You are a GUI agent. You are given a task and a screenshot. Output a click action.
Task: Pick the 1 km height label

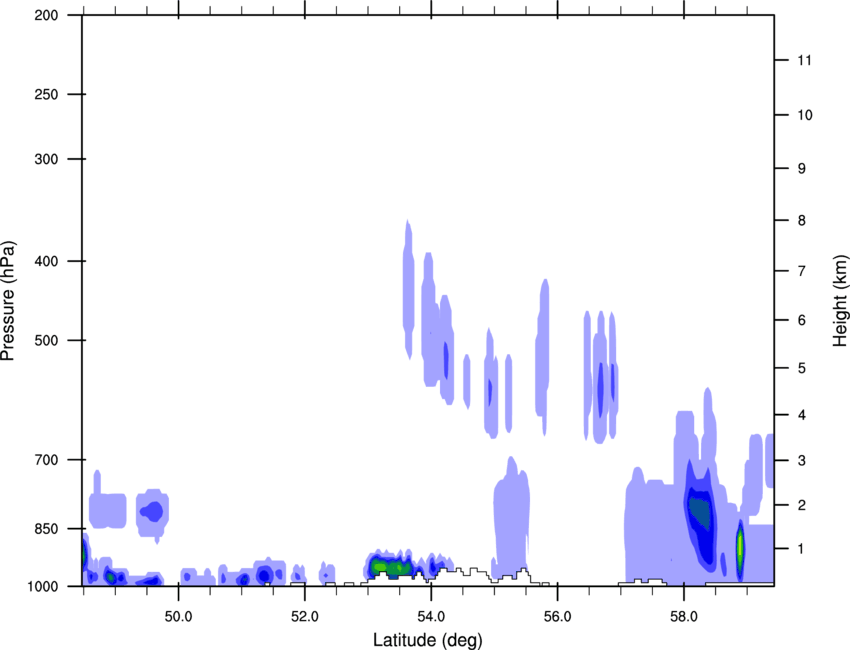click(x=802, y=549)
